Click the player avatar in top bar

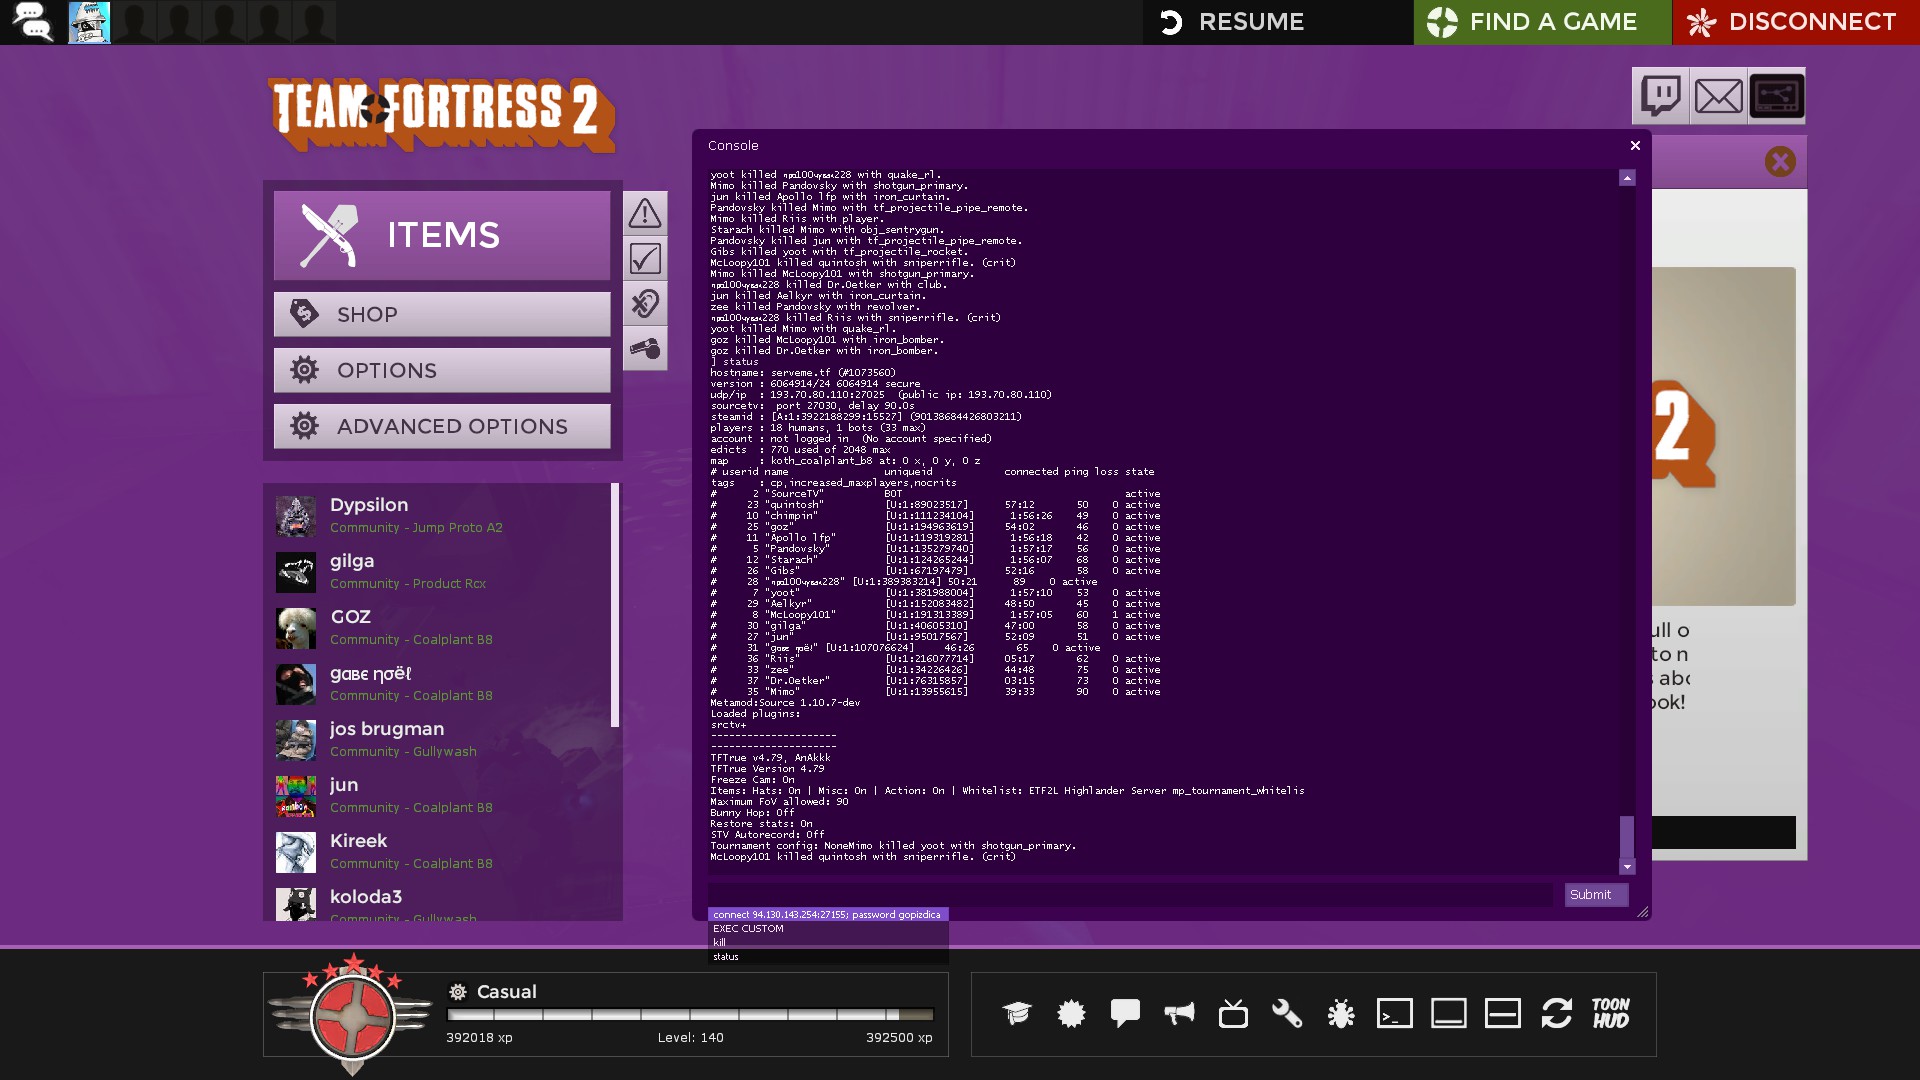[89, 22]
